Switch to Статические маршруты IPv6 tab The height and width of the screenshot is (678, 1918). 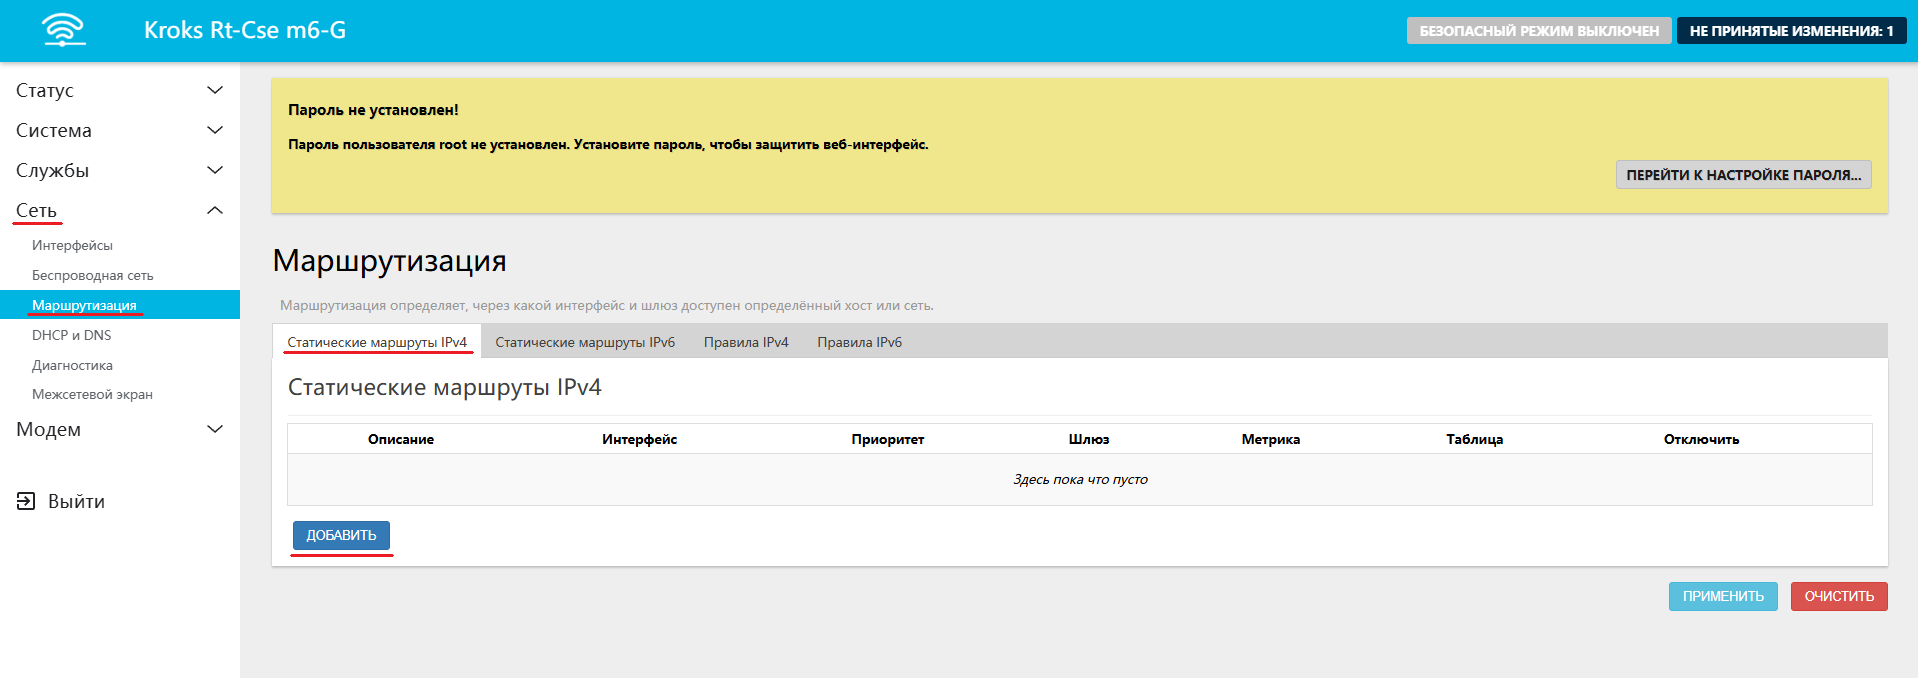tap(585, 342)
